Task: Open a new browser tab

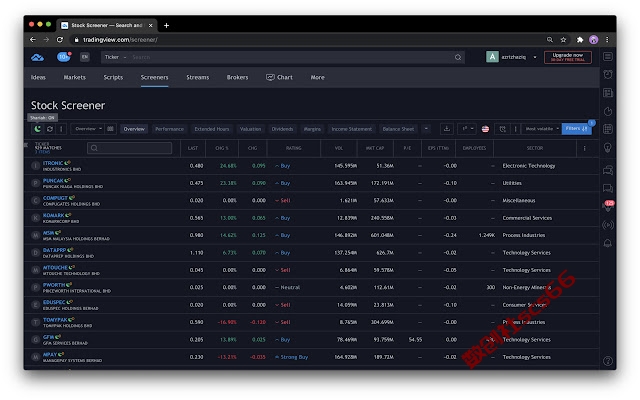Action: 166,25
